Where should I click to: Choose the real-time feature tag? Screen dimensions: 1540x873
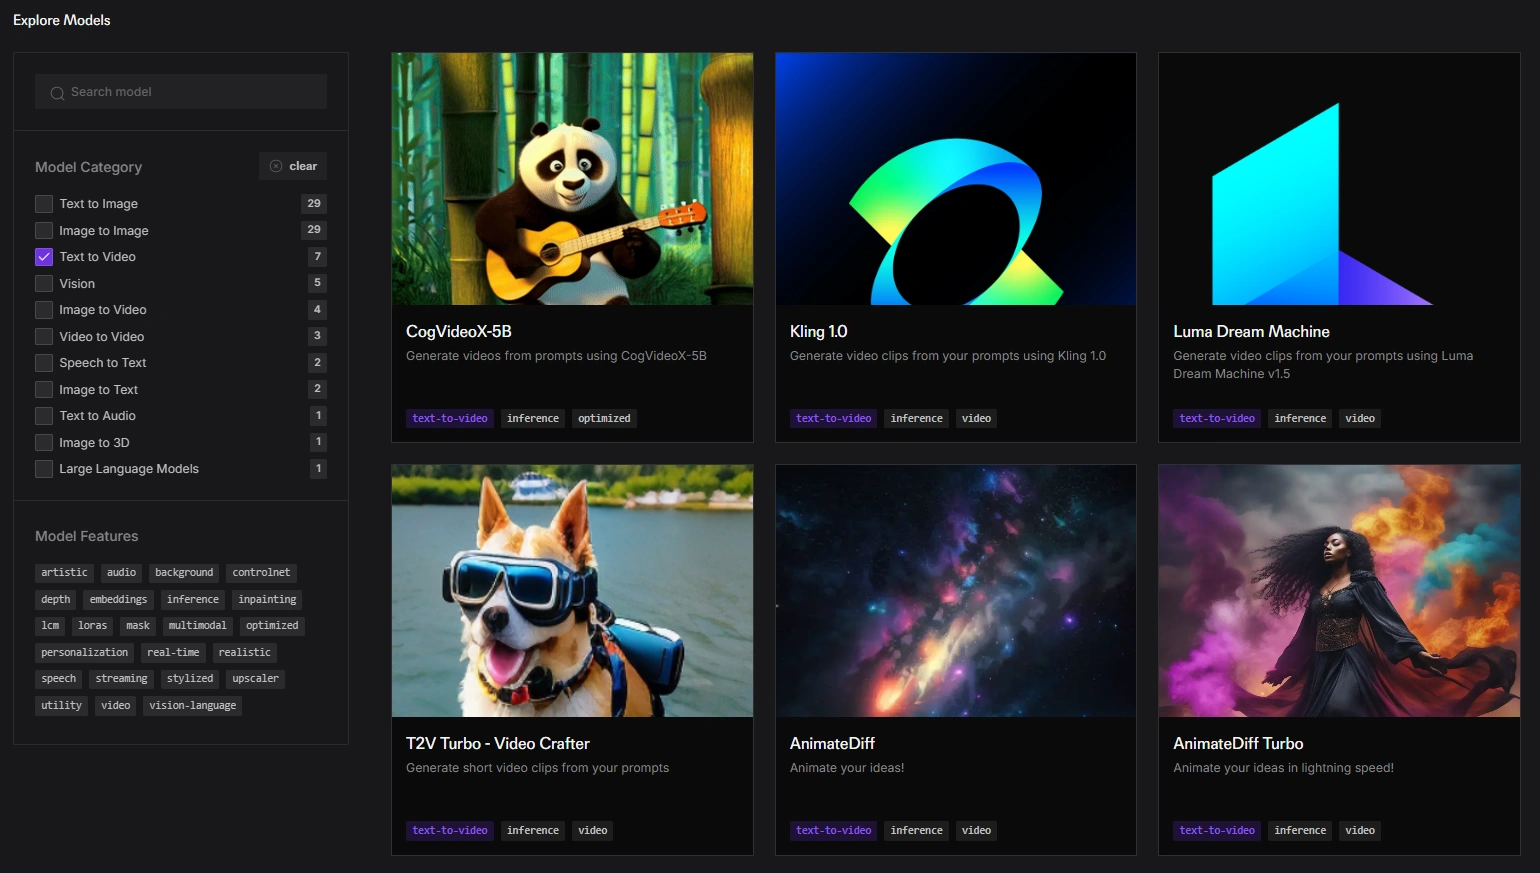point(173,653)
